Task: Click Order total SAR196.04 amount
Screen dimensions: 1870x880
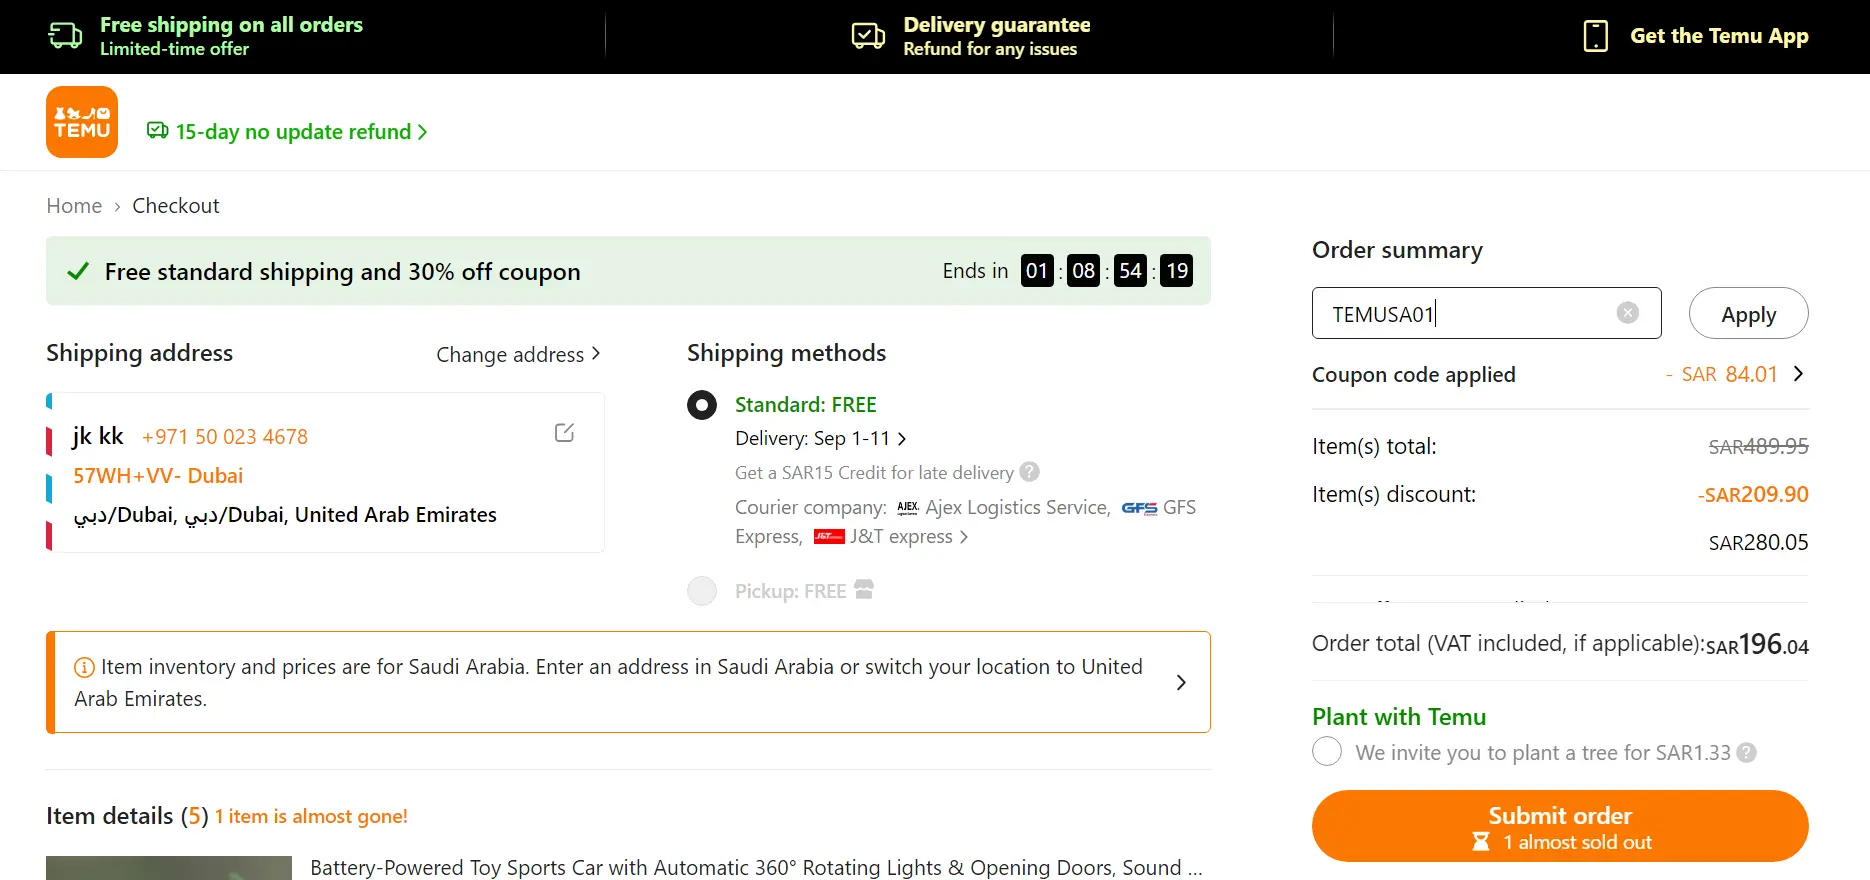Action: 1757,645
